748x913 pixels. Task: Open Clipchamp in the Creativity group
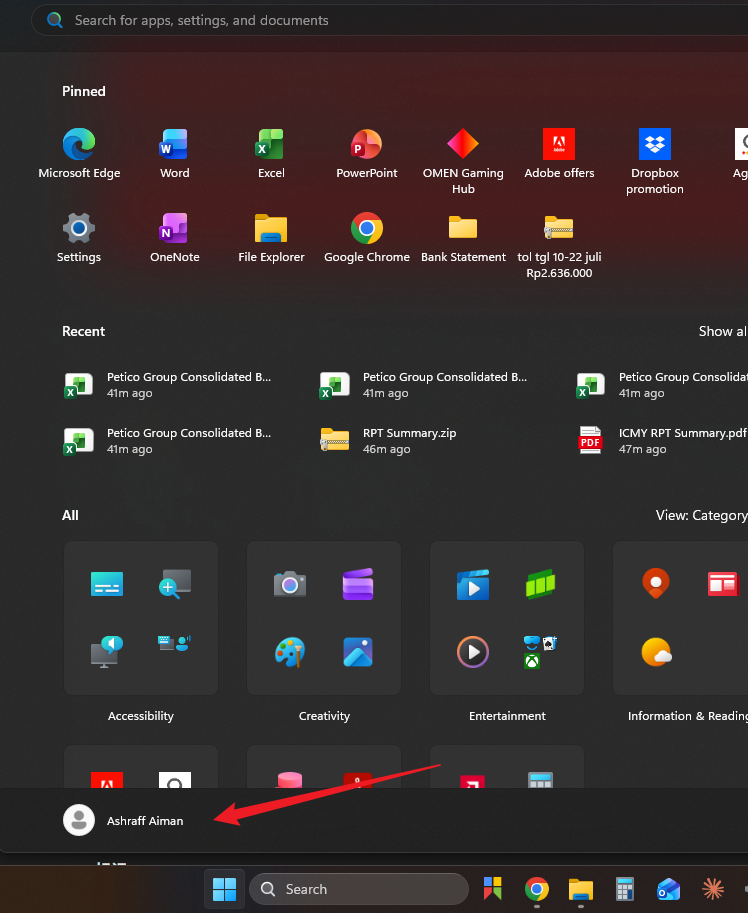tap(357, 584)
